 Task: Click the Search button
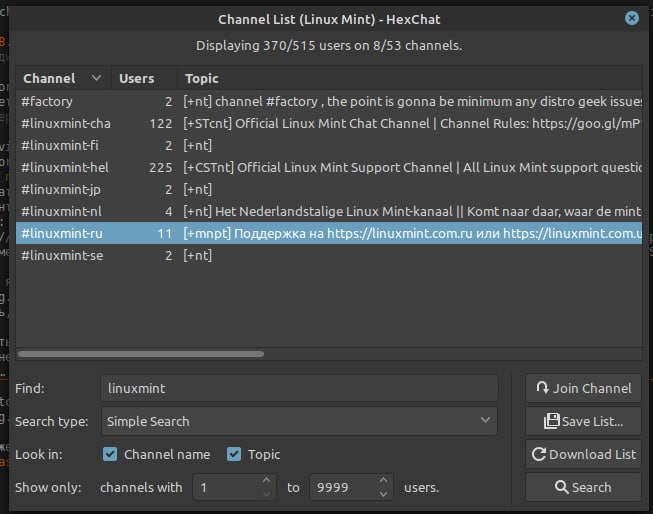583,487
